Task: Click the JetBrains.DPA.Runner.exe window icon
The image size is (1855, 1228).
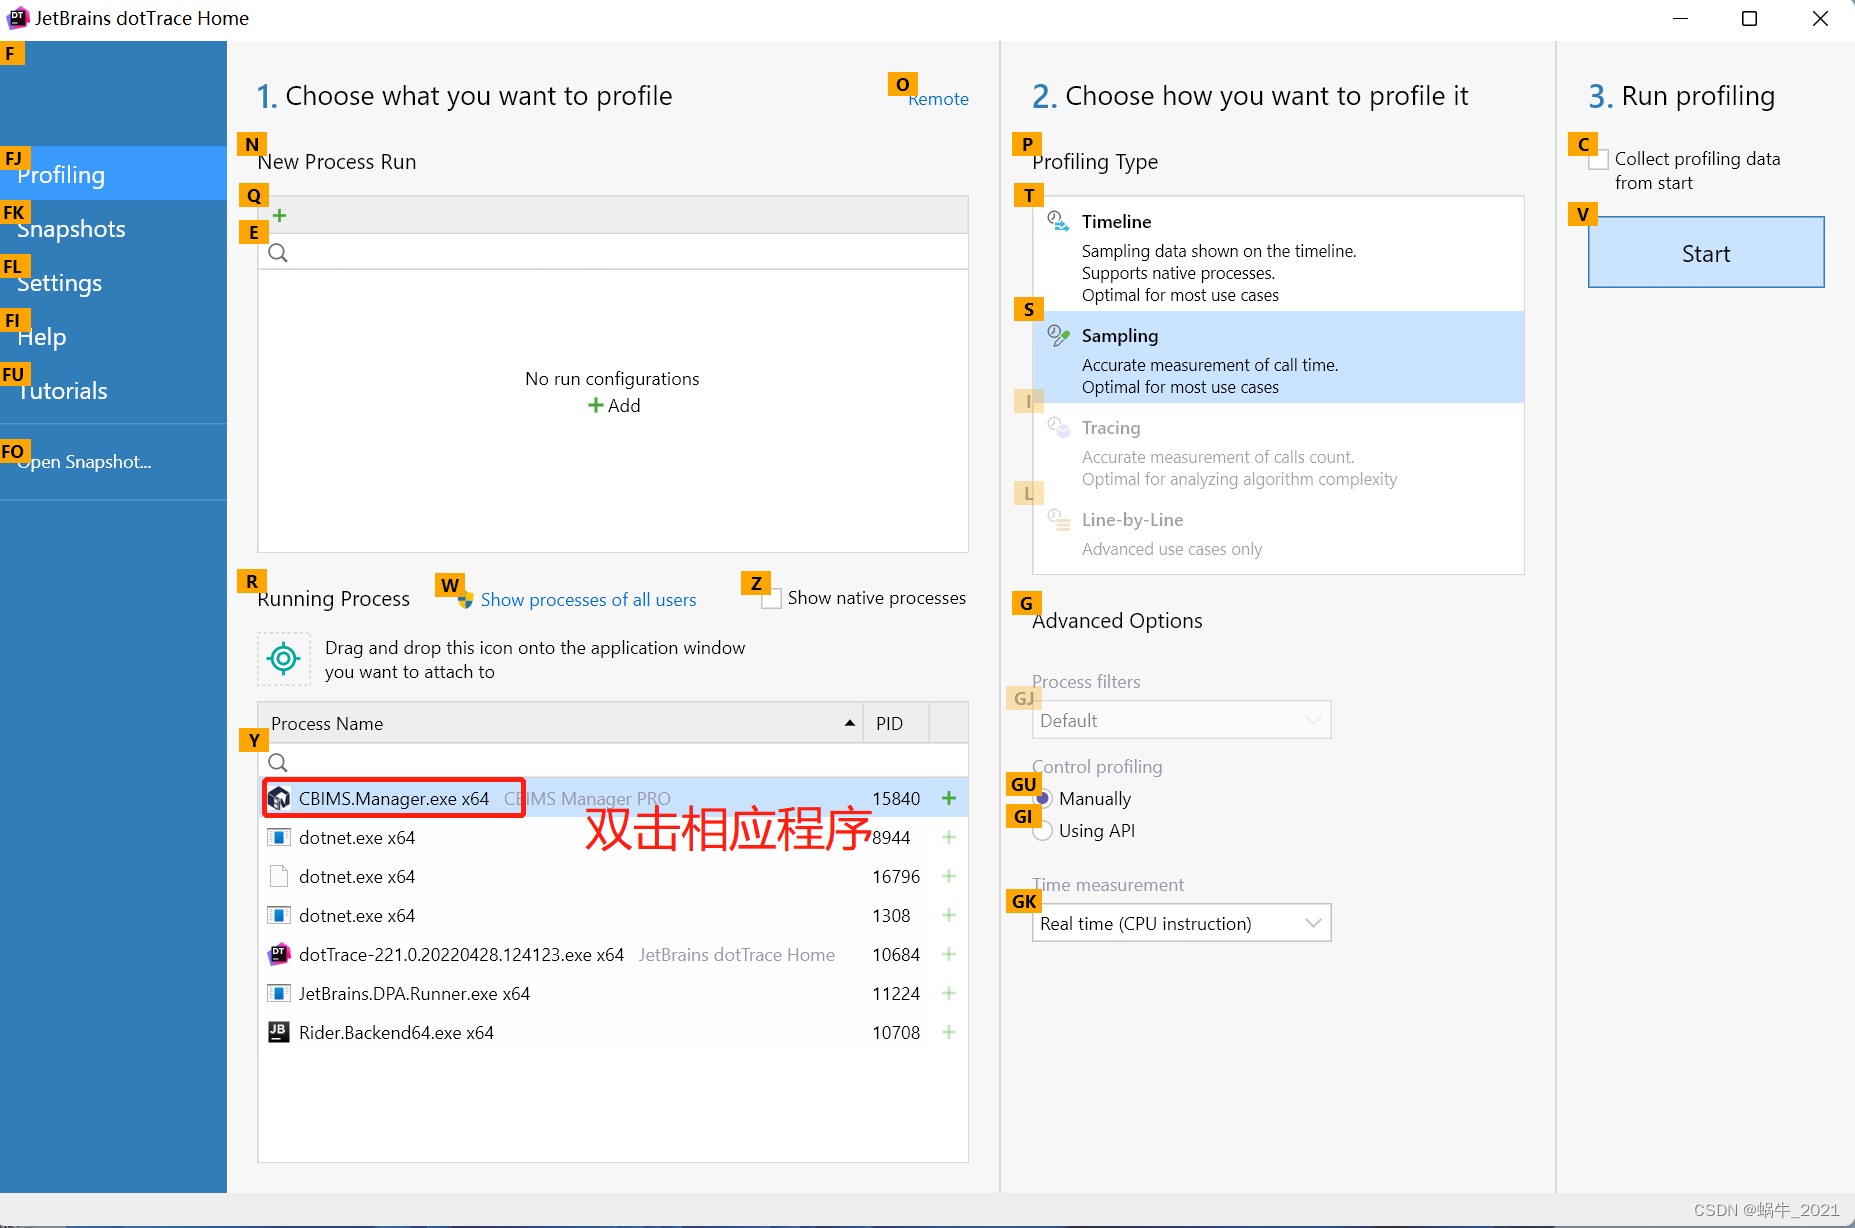Action: tap(279, 993)
